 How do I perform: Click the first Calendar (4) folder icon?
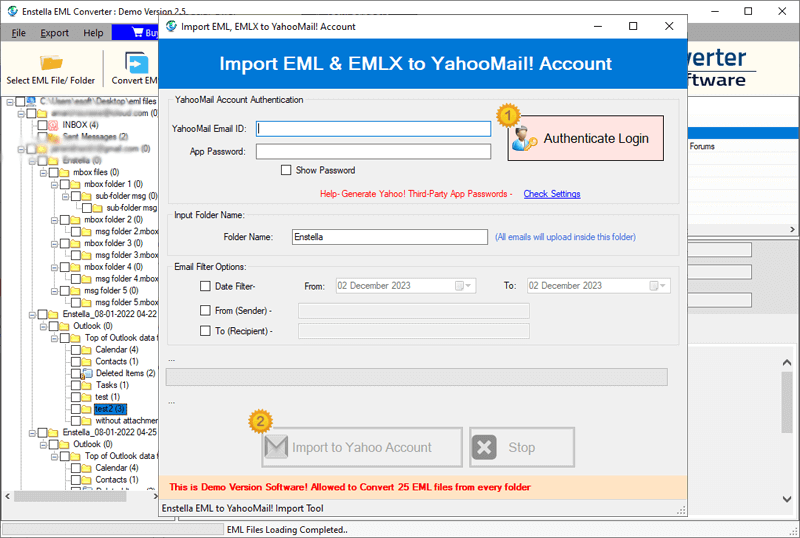point(87,350)
